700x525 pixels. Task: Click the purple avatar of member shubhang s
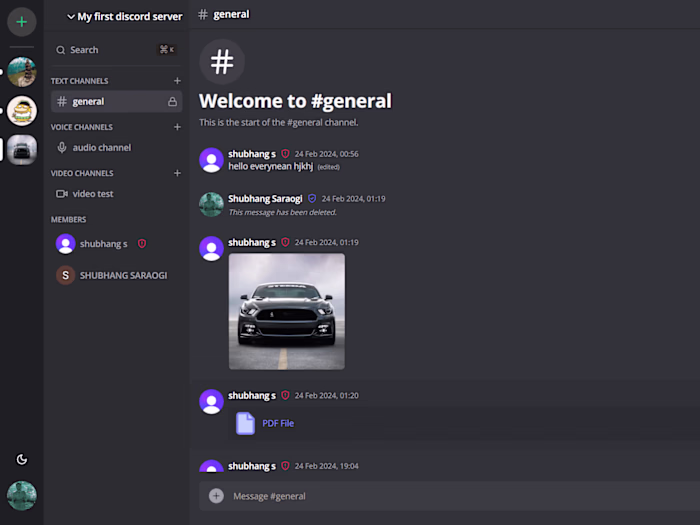(x=66, y=244)
